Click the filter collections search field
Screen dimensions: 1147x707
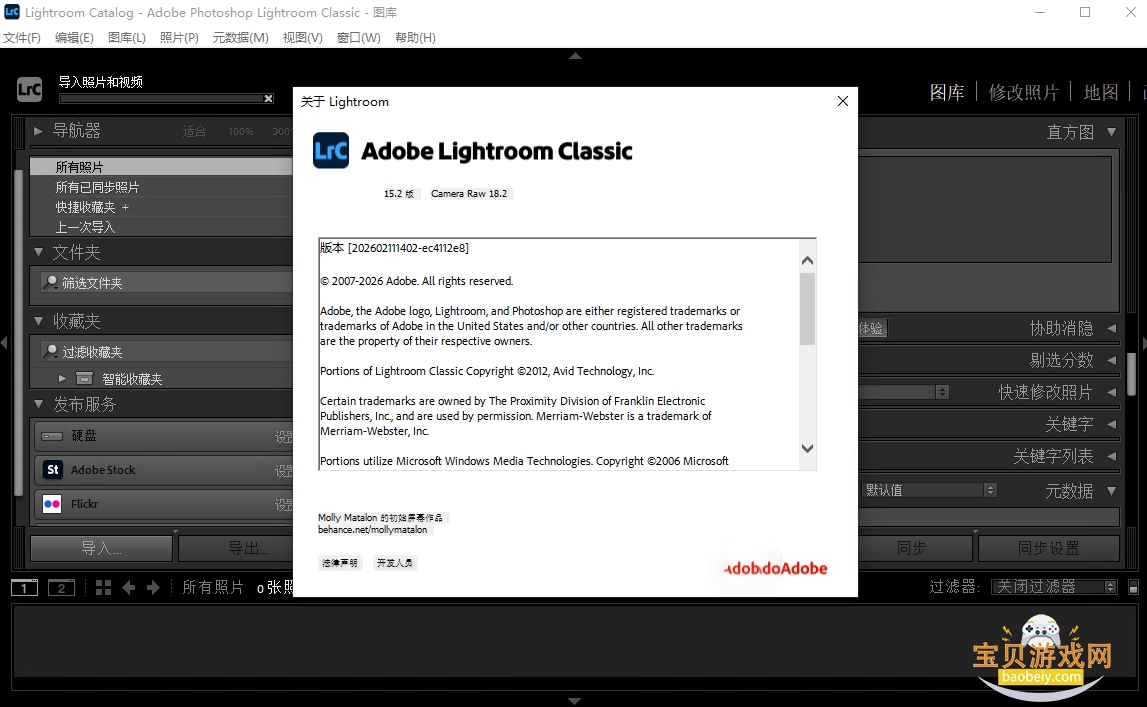tap(166, 352)
